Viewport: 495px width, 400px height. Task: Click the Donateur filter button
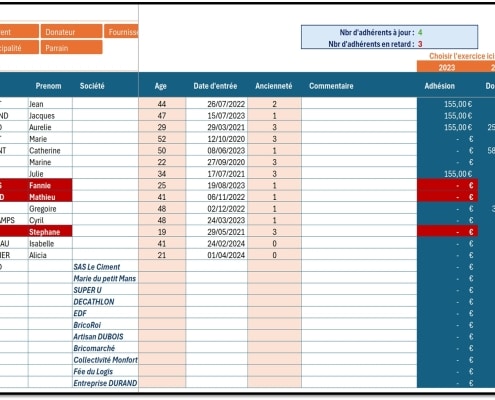[71, 32]
